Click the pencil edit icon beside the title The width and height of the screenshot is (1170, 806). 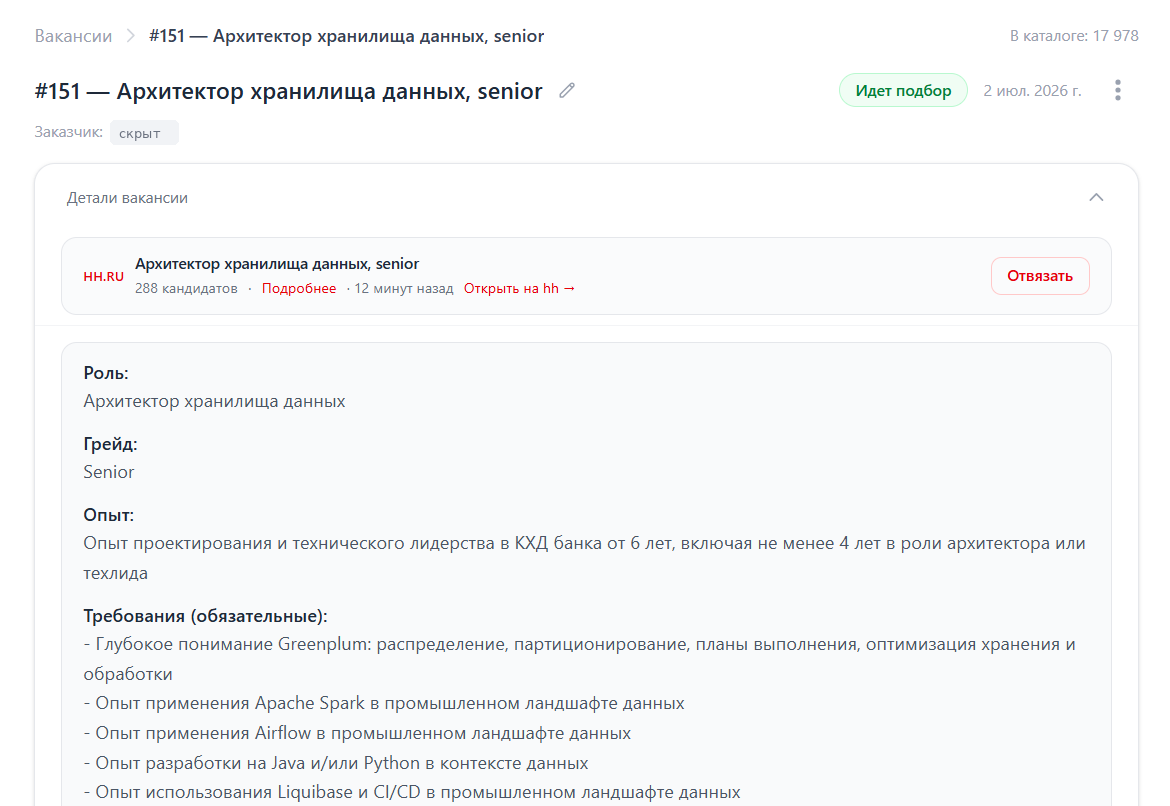(567, 90)
